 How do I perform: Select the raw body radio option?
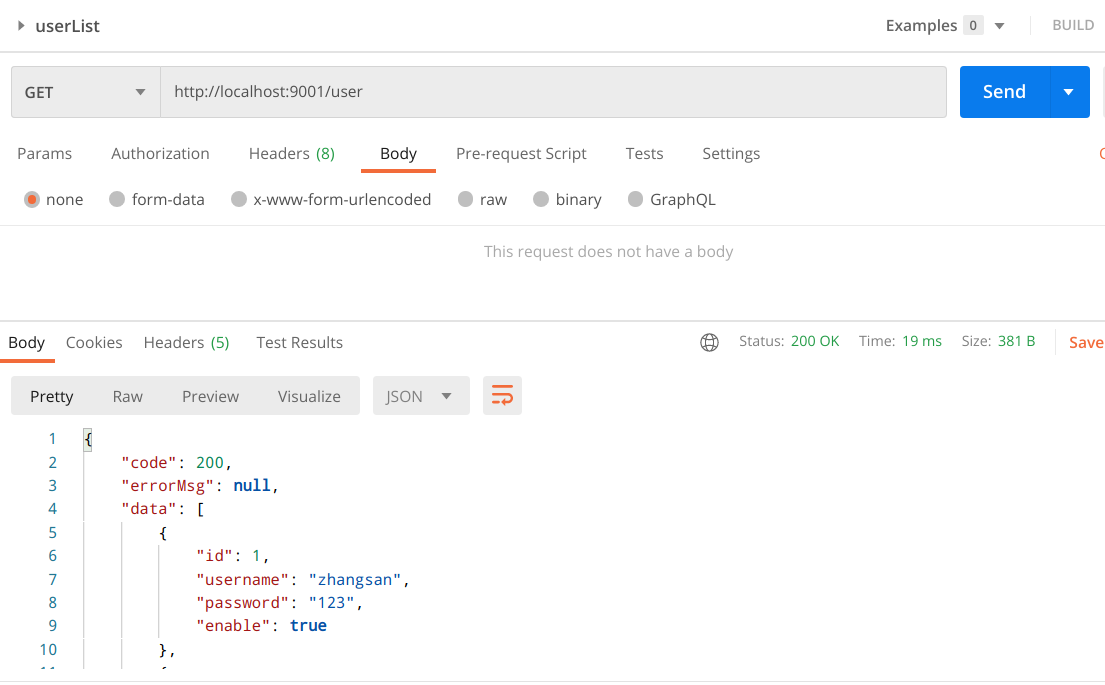point(465,200)
